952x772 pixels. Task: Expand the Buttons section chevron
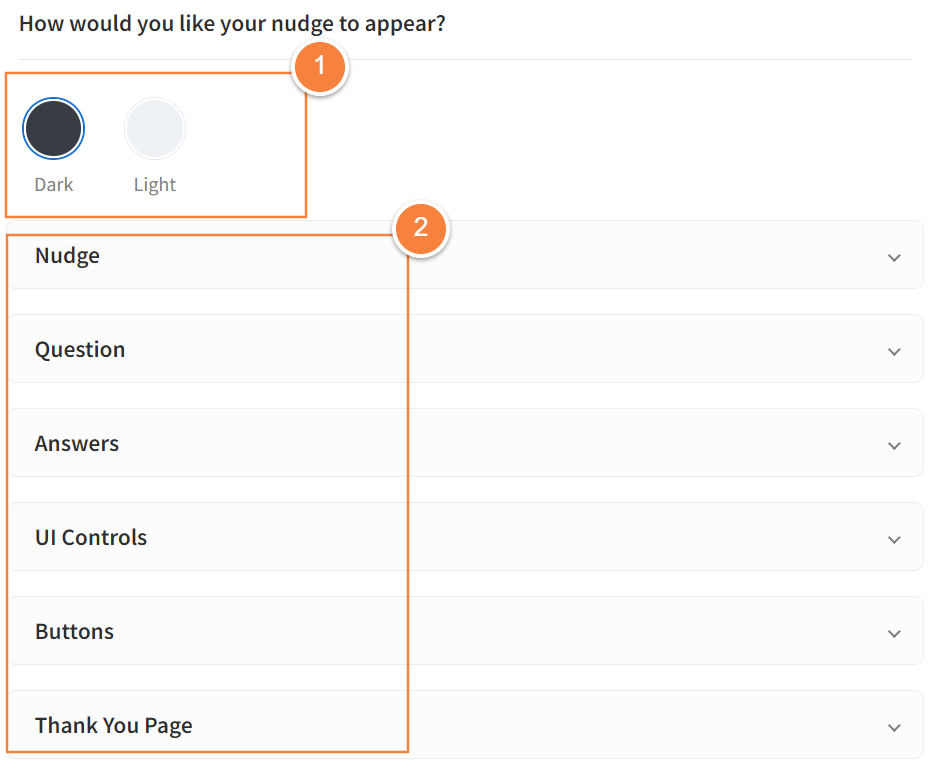[894, 634]
